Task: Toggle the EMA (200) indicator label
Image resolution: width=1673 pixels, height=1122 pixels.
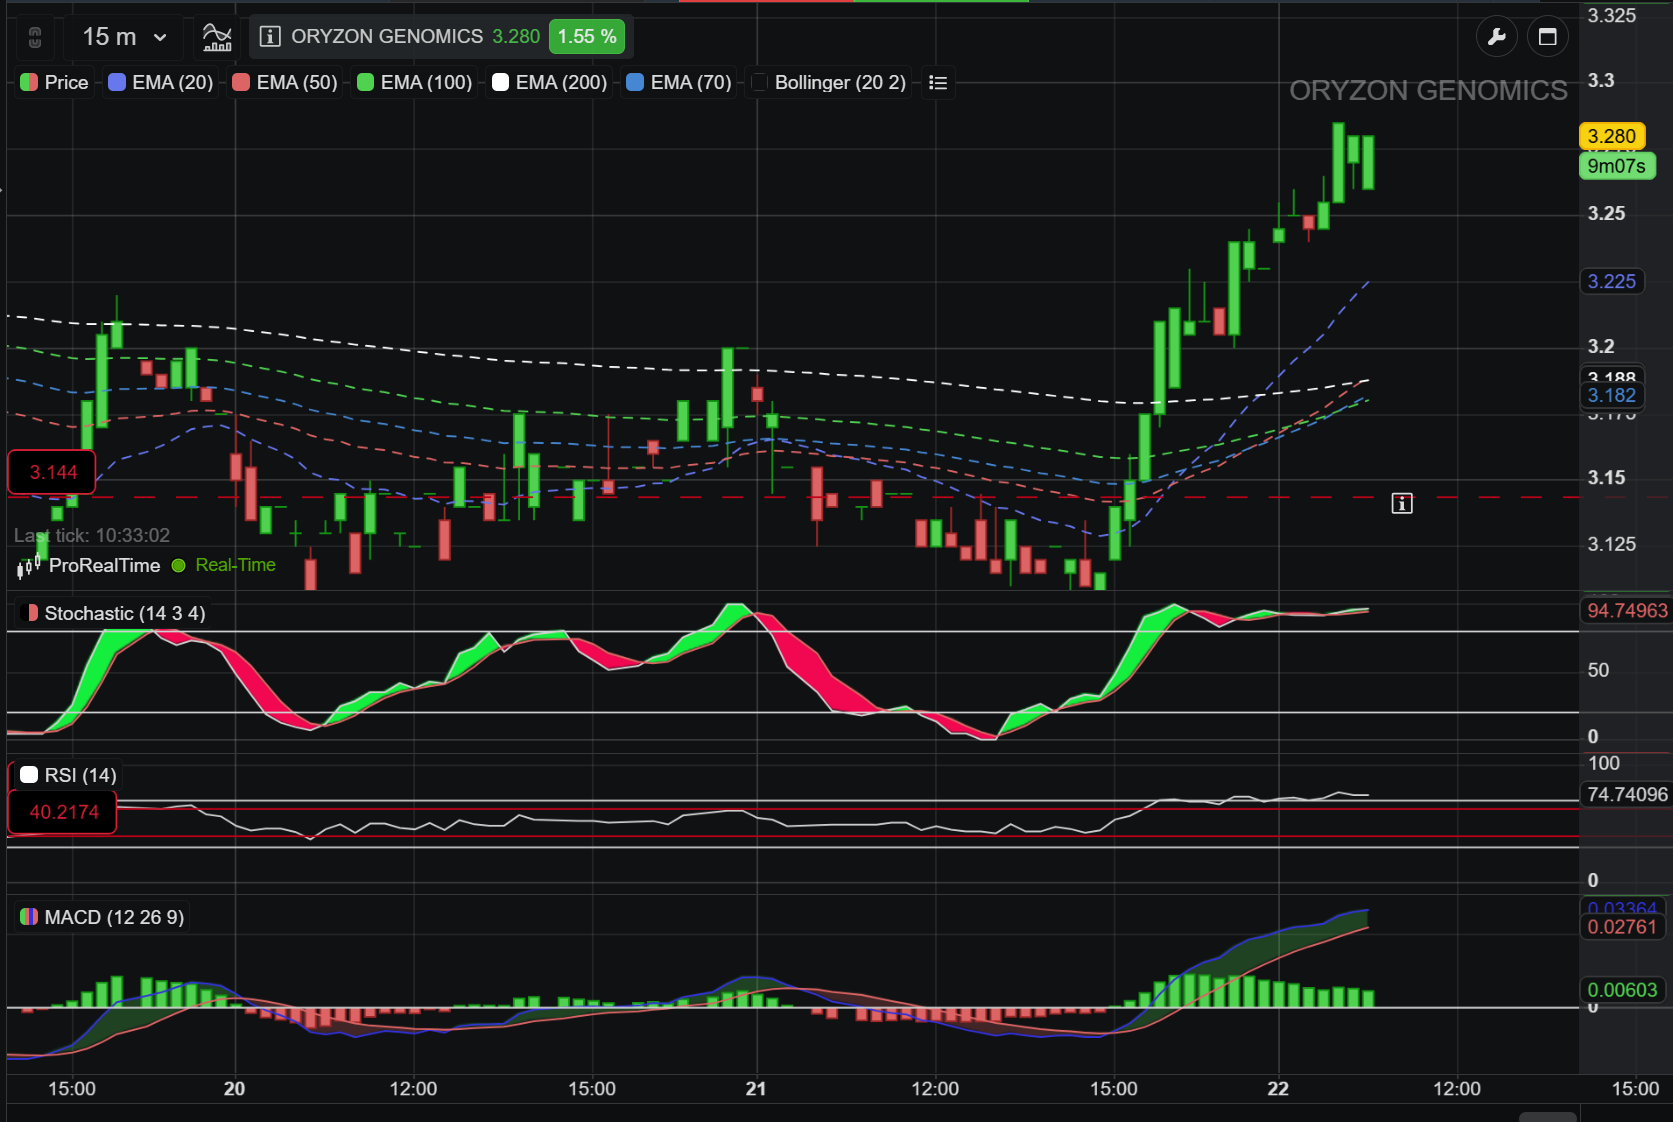Action: [x=550, y=82]
